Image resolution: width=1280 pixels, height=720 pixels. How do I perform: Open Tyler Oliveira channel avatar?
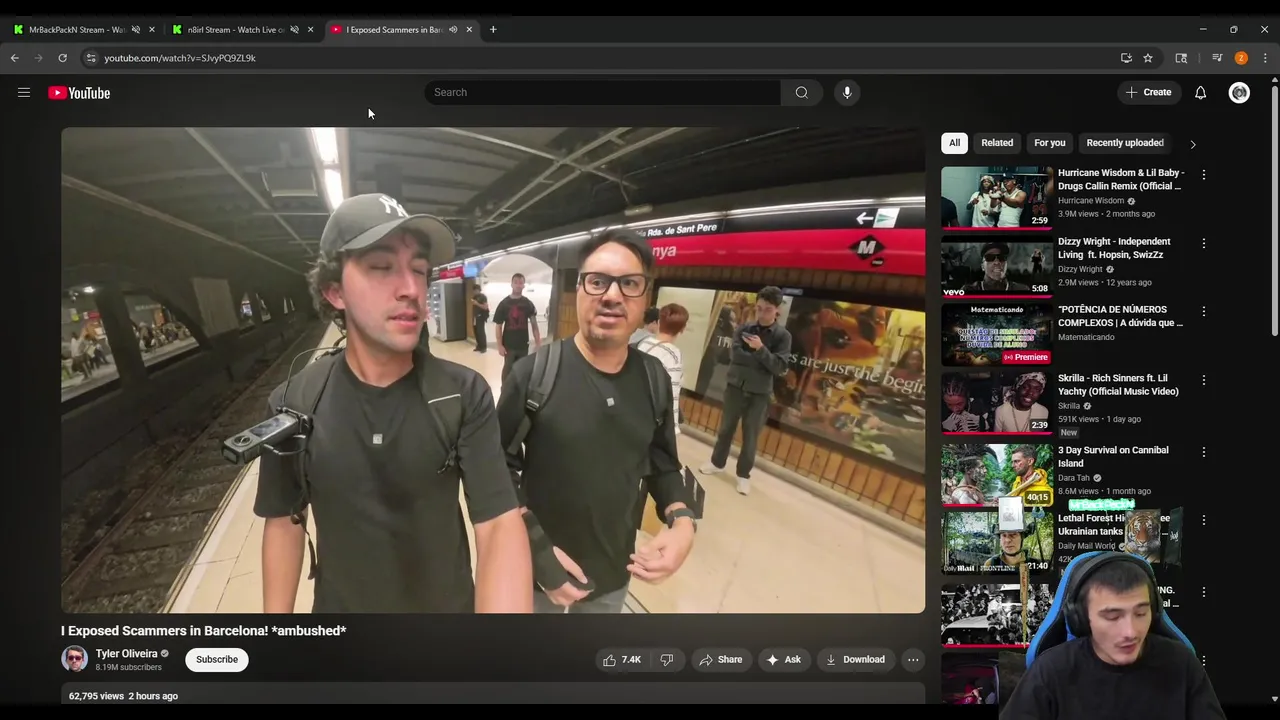coord(74,659)
